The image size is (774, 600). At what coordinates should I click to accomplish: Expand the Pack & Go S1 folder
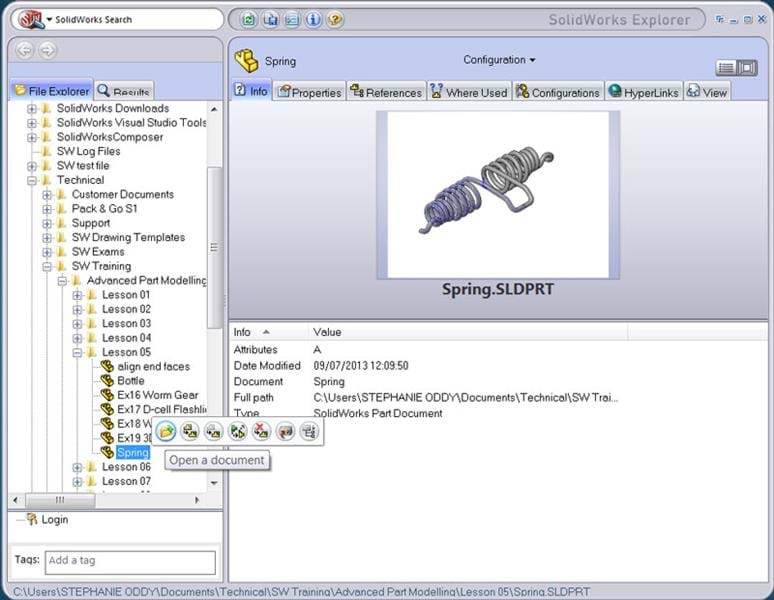pyautogui.click(x=47, y=209)
